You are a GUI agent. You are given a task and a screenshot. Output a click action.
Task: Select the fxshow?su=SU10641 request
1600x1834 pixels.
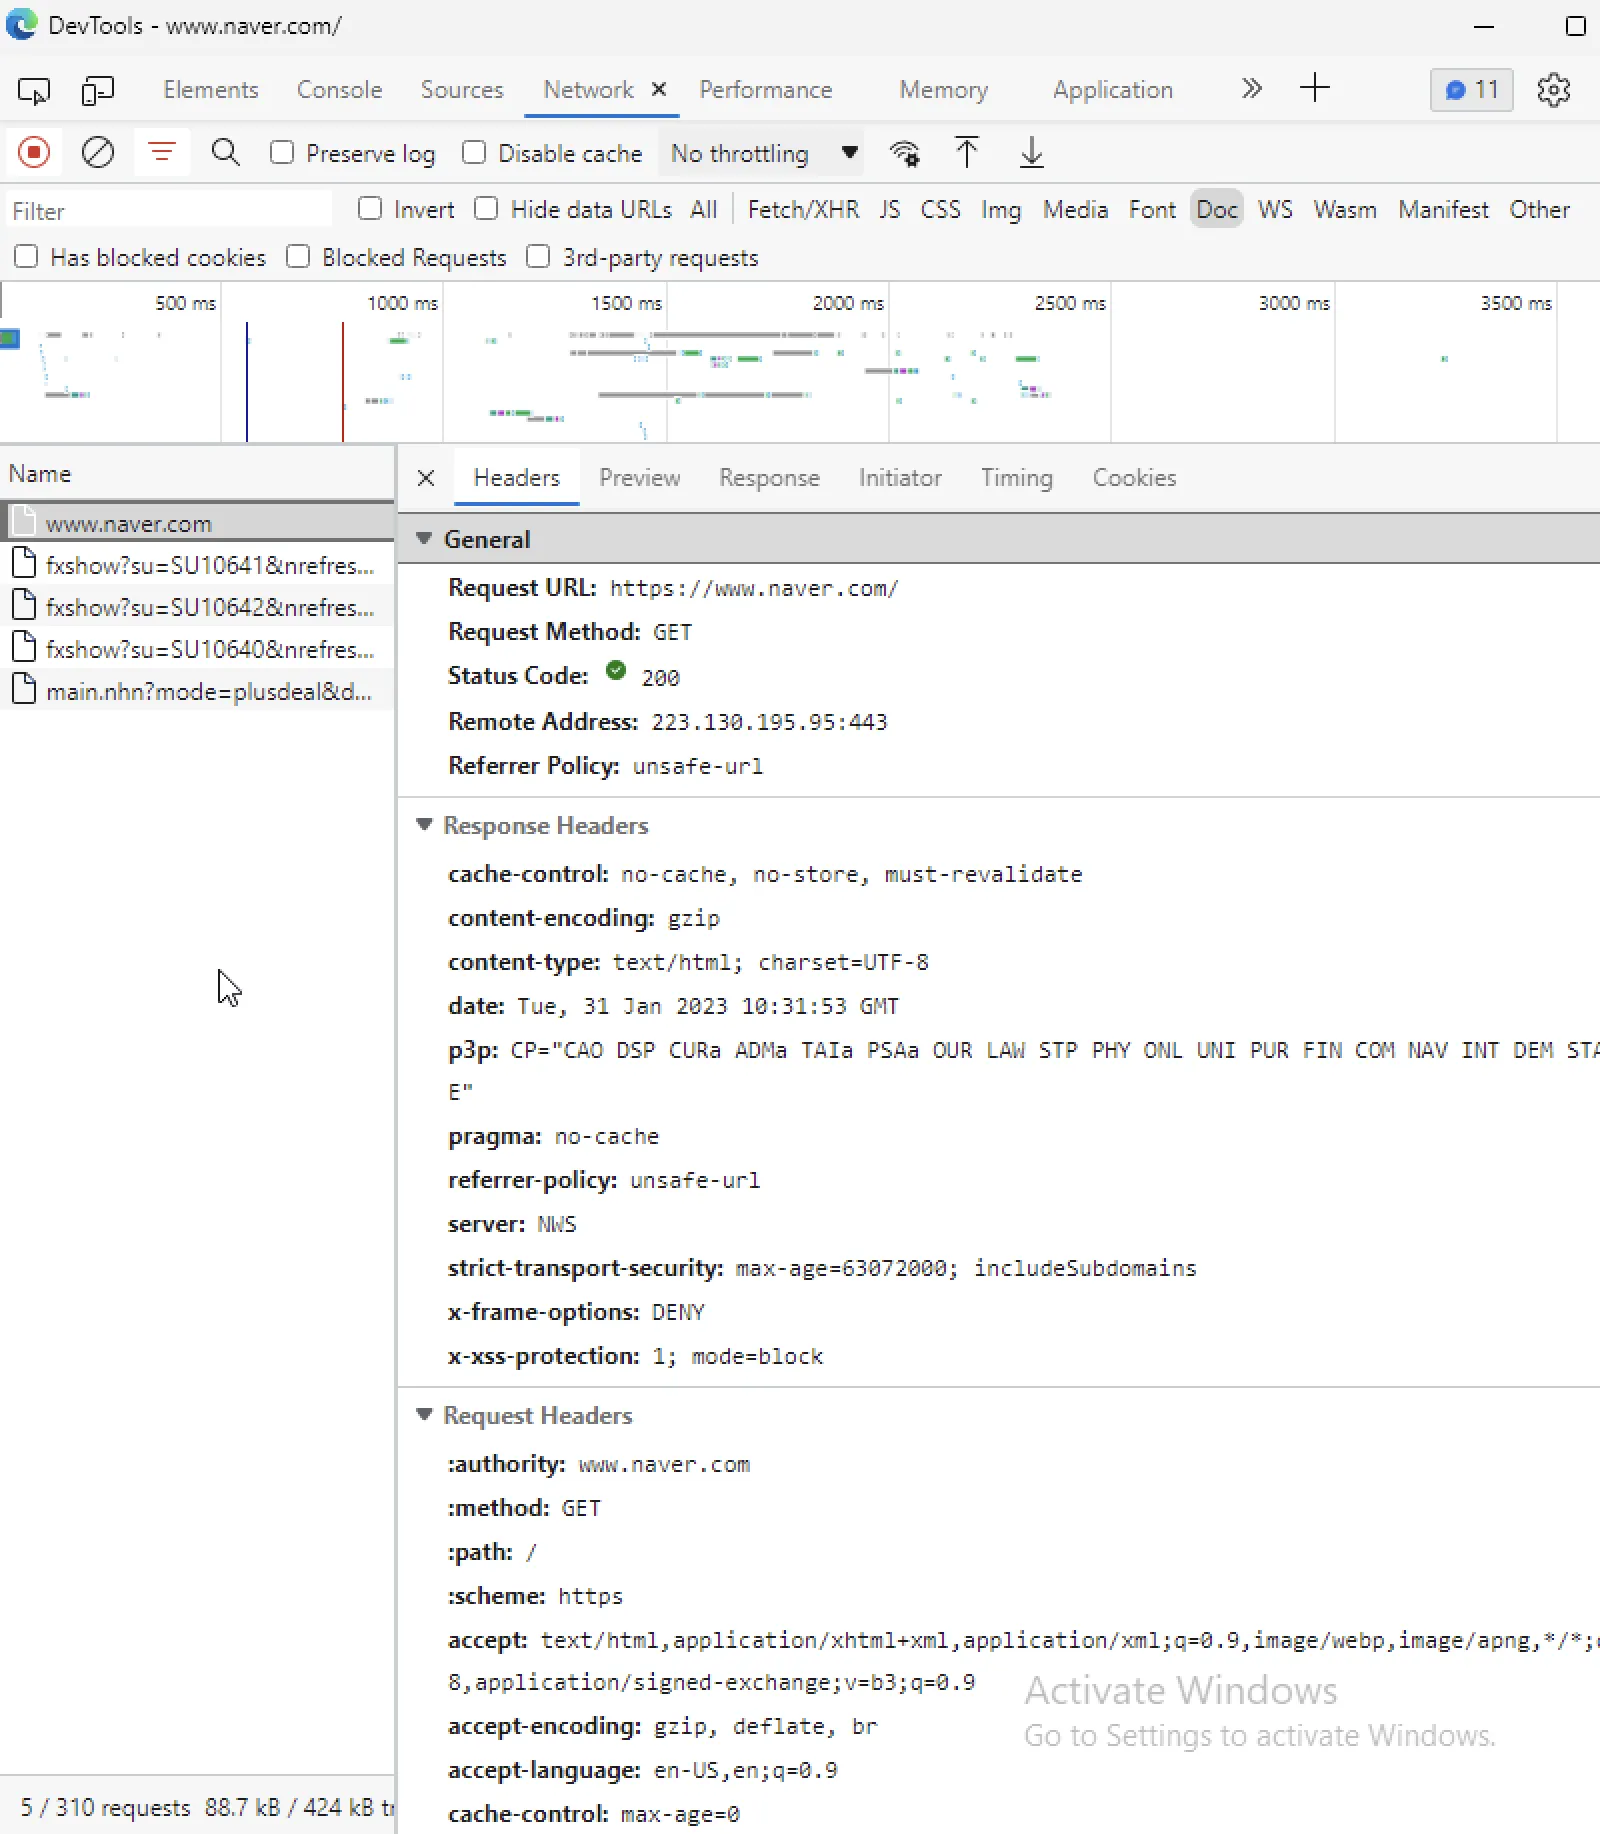[x=197, y=565]
